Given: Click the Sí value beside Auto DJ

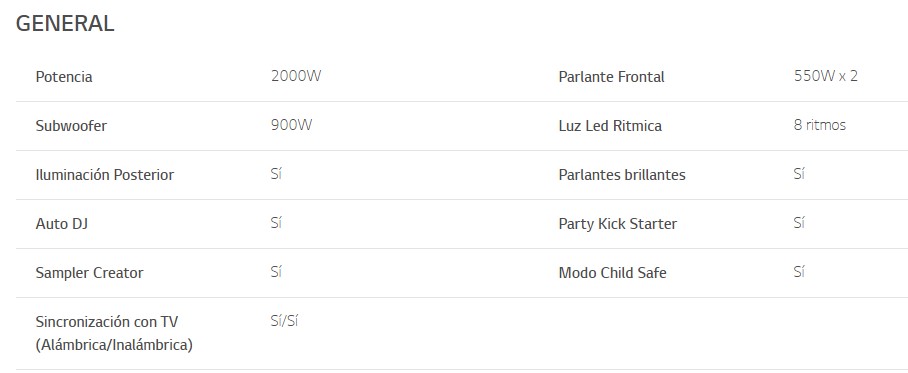Looking at the screenshot, I should click(x=276, y=223).
